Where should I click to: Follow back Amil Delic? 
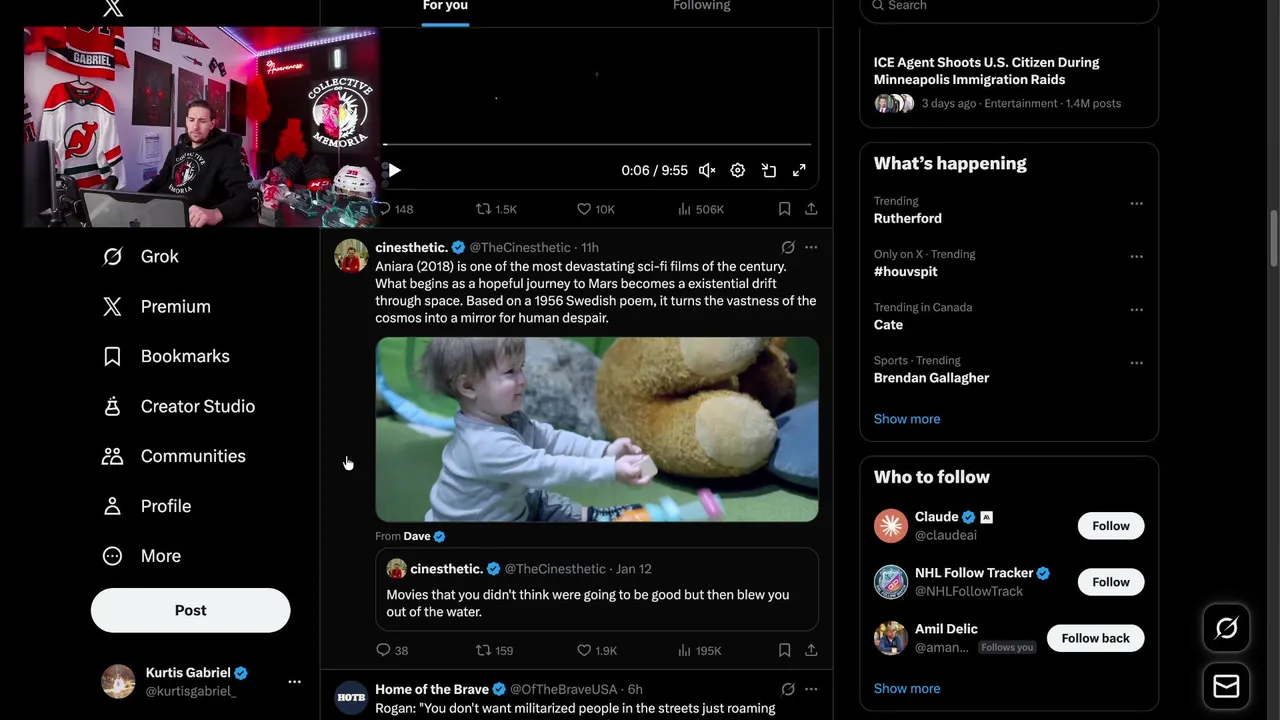1095,638
